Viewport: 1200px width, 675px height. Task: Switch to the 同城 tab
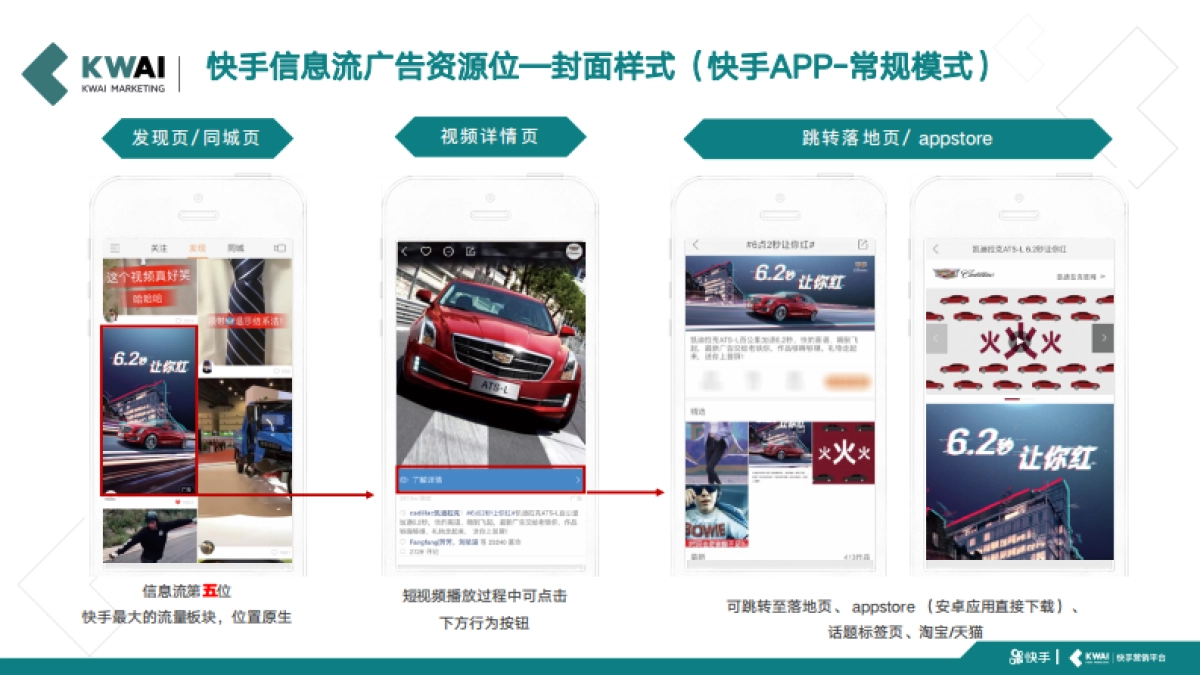235,248
